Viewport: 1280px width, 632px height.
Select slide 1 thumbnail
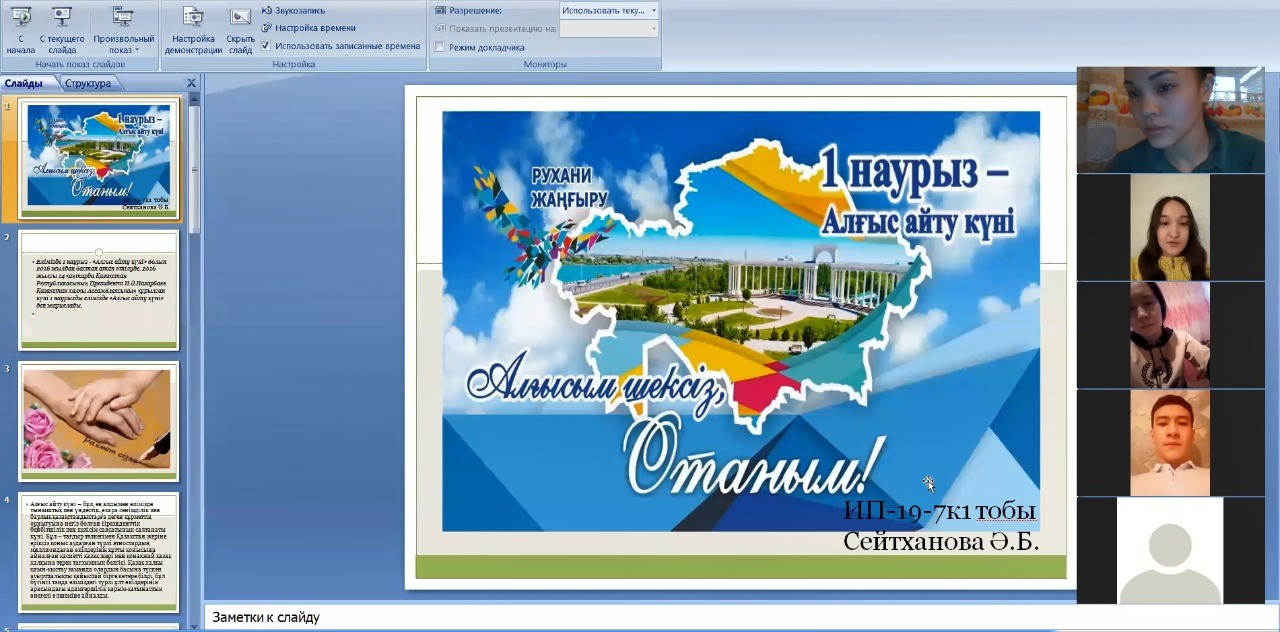[98, 159]
